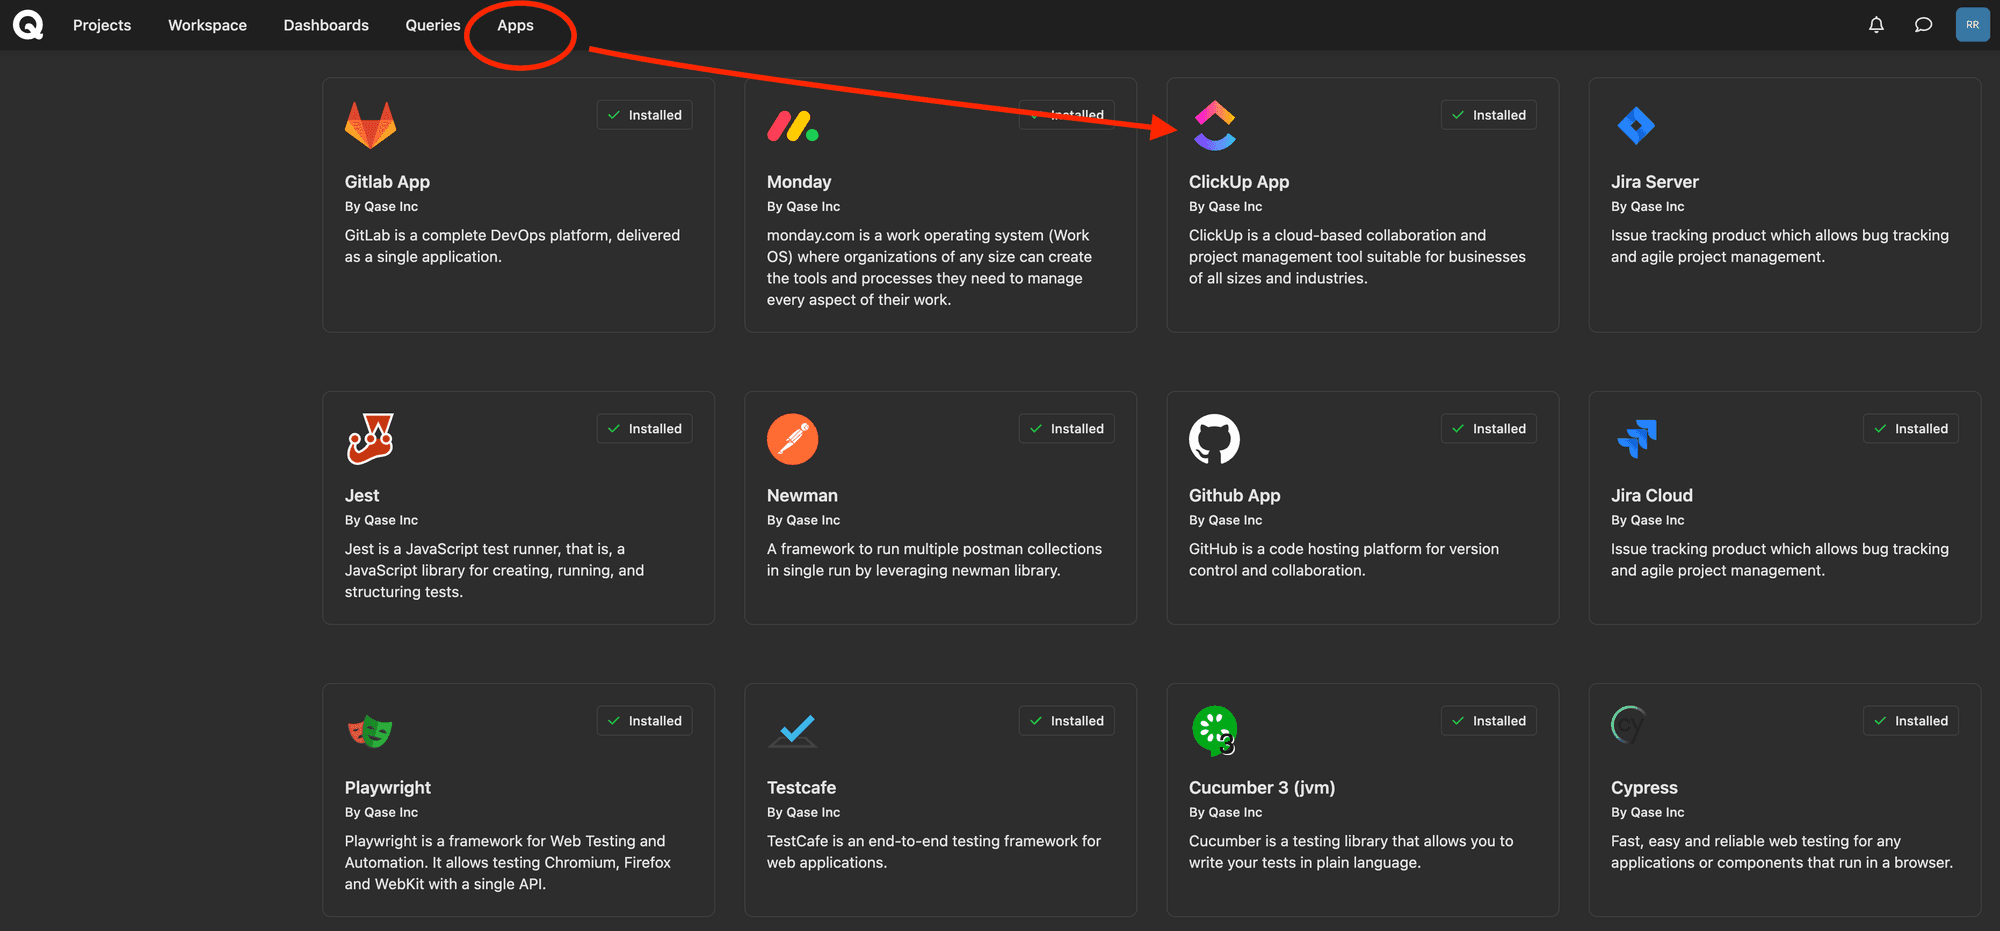Image resolution: width=2000 pixels, height=931 pixels.
Task: Click the Jira Cloud logo
Action: pyautogui.click(x=1637, y=439)
